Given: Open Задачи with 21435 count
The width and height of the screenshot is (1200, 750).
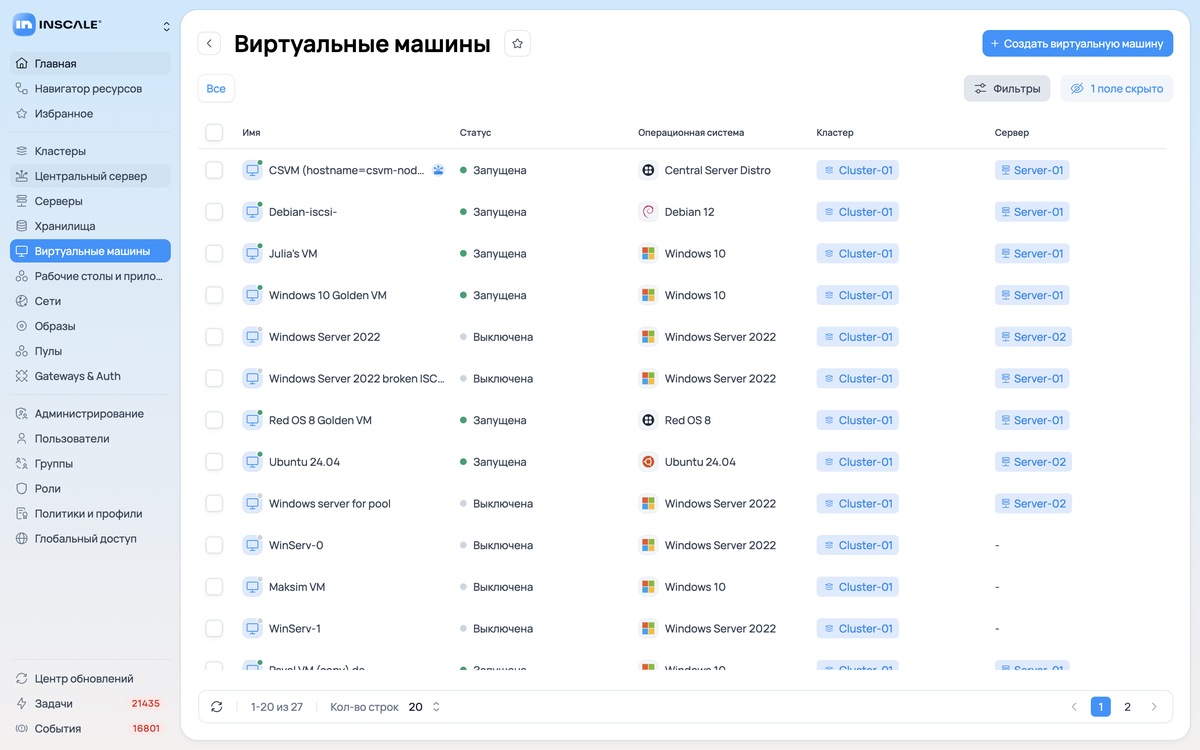Looking at the screenshot, I should pyautogui.click(x=91, y=703).
